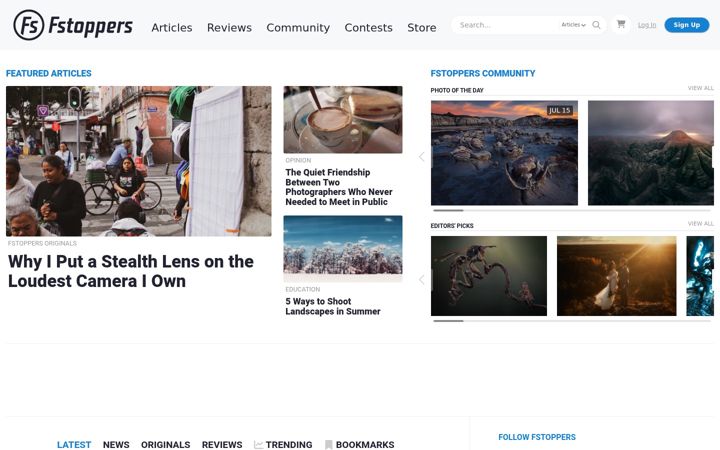
Task: Click the Follow Fstoppers heading
Action: tap(537, 437)
